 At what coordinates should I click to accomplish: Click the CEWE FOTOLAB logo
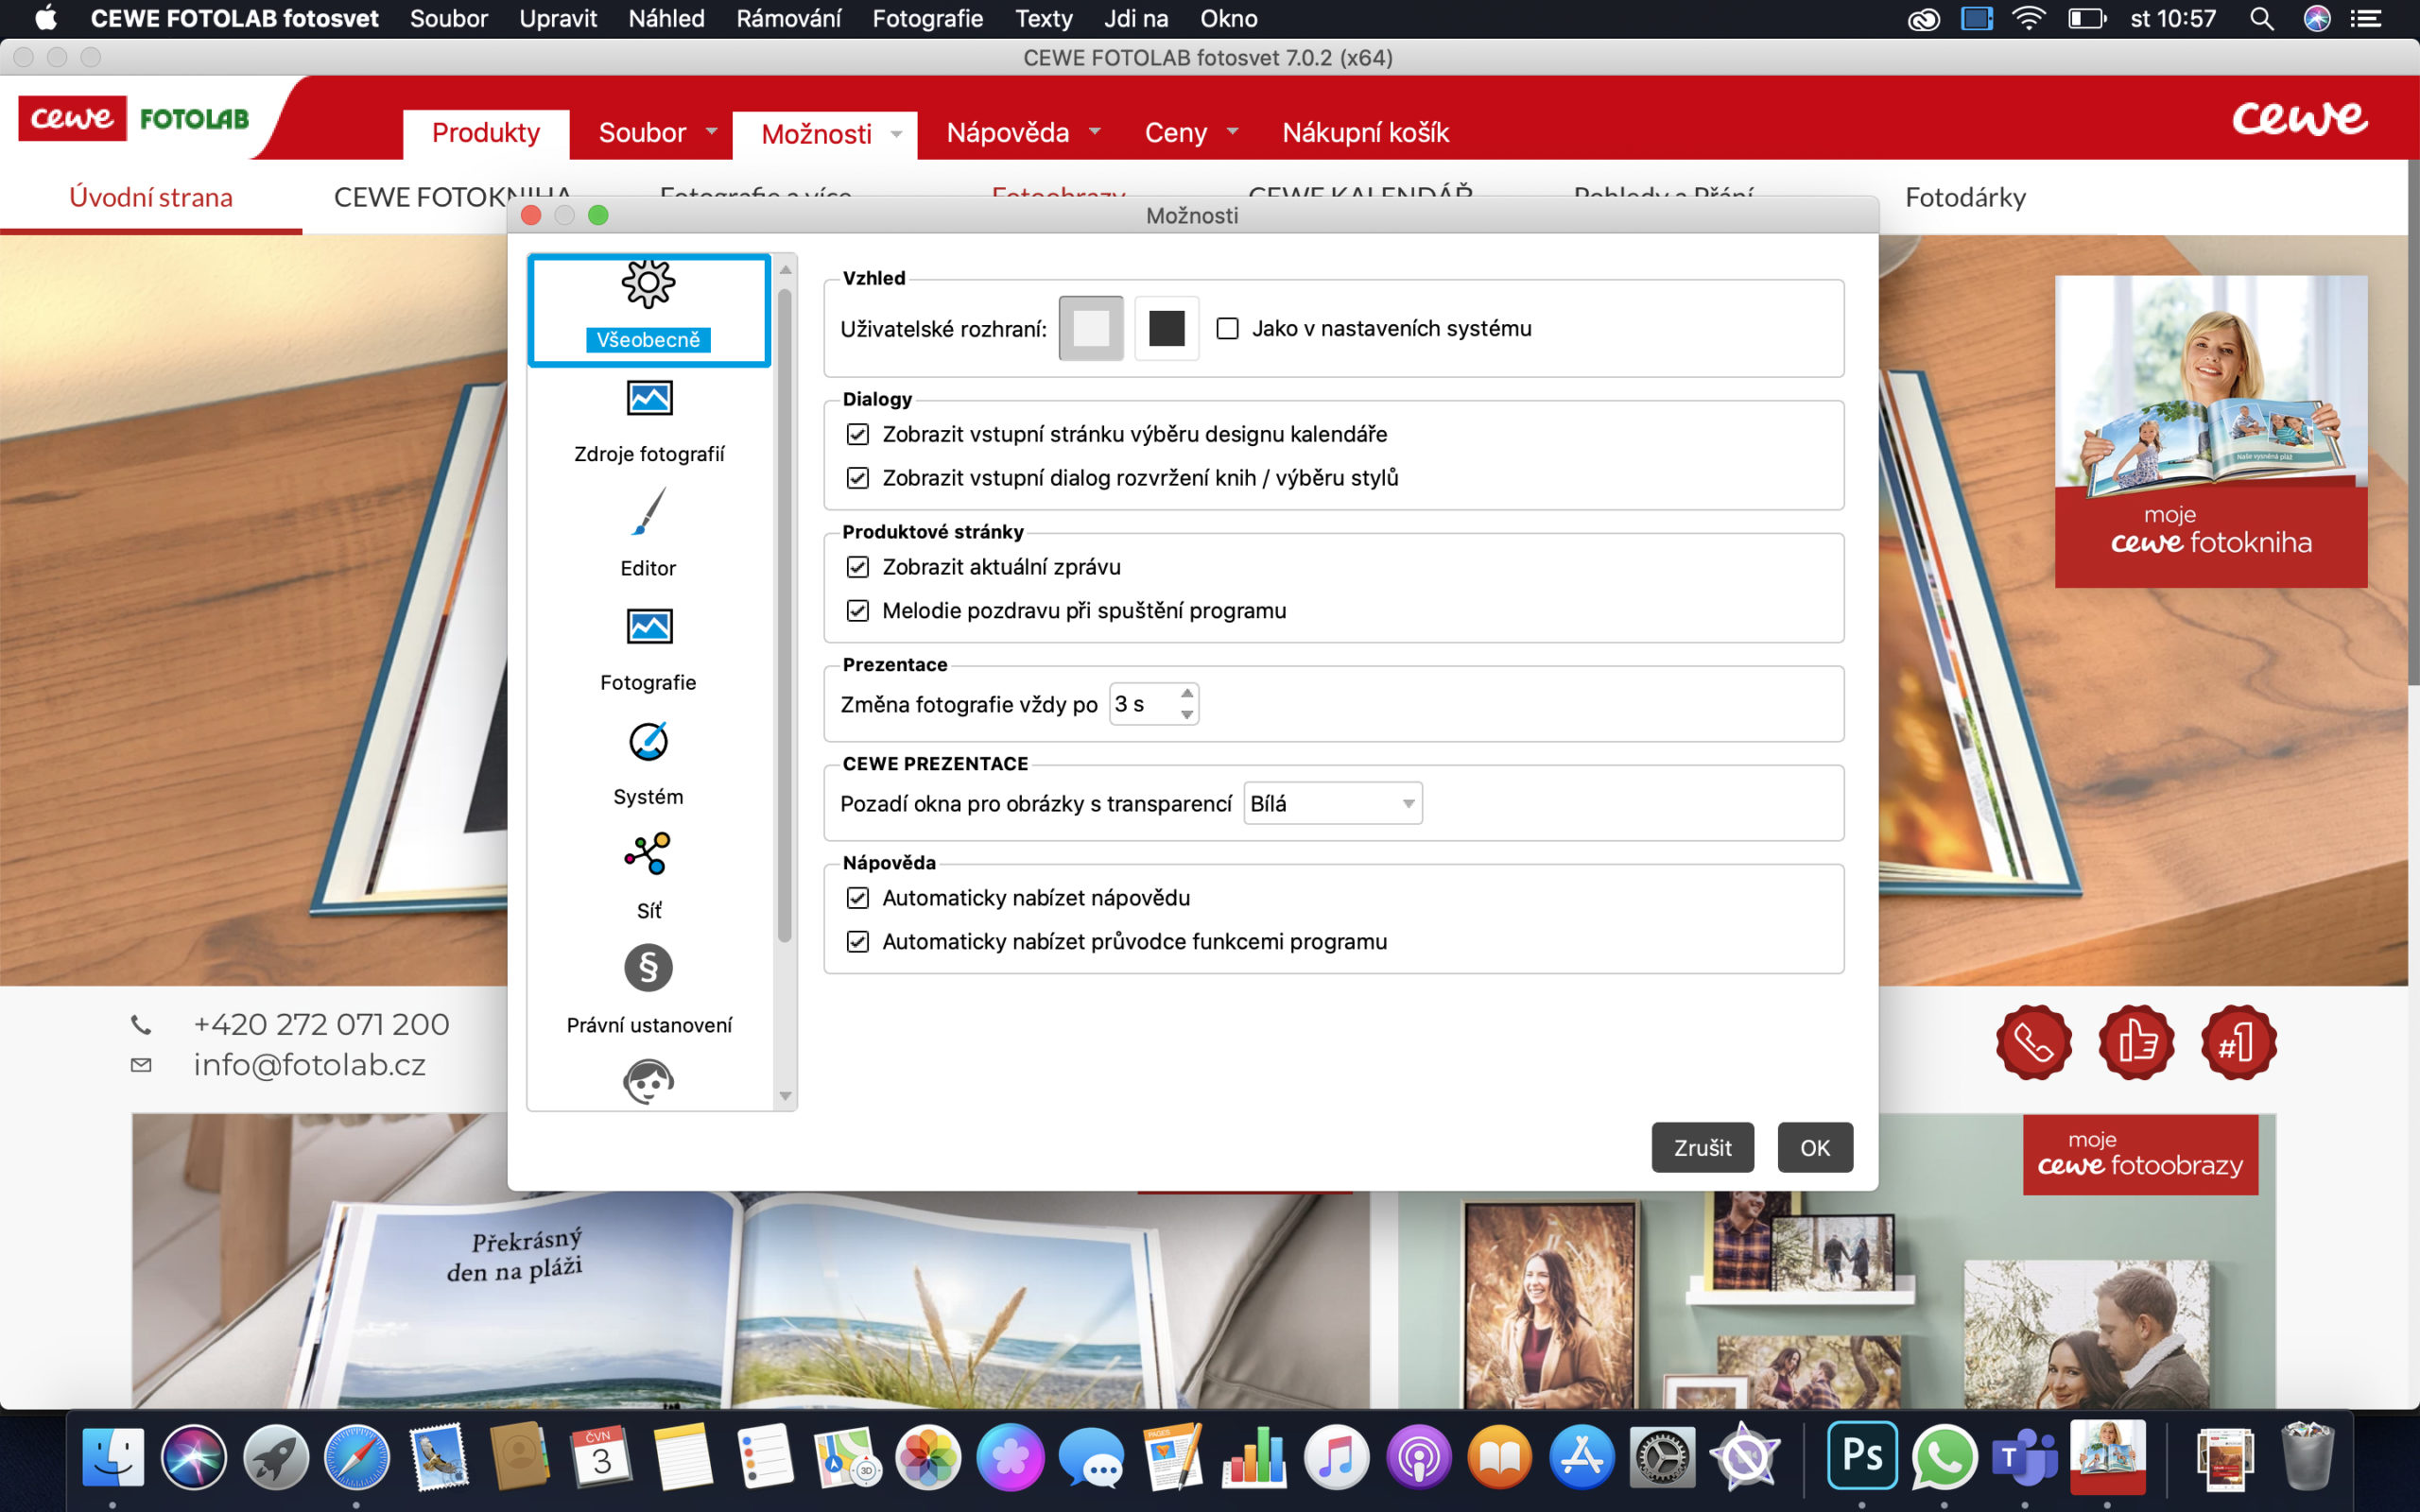135,118
